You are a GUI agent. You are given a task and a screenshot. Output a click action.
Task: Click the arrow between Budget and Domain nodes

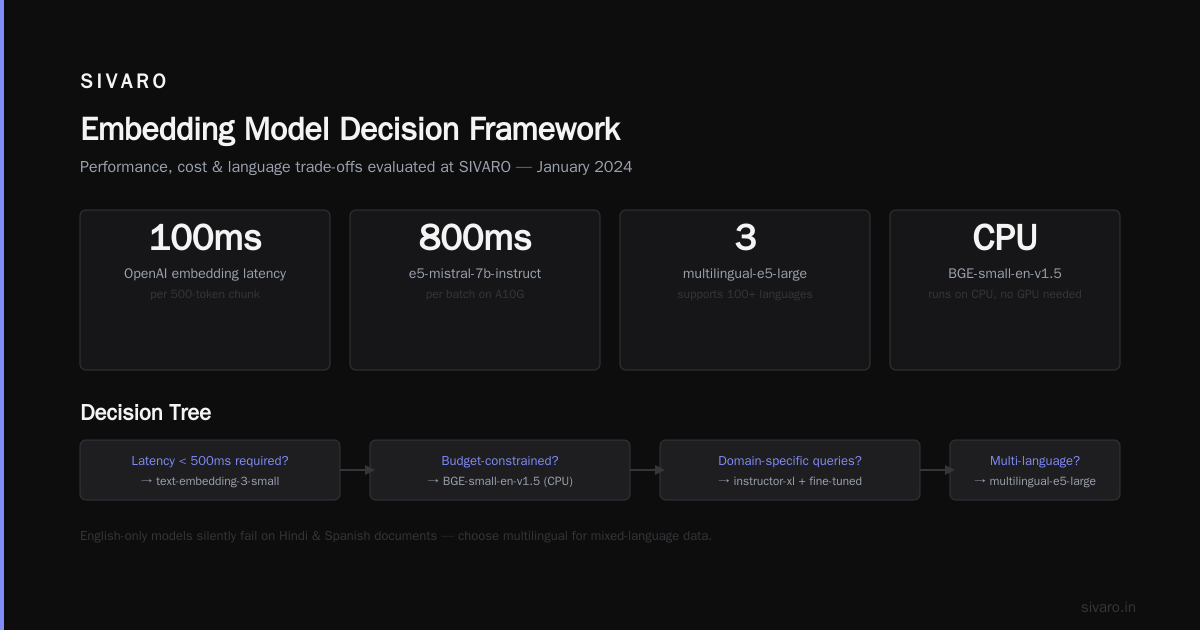[x=645, y=470]
